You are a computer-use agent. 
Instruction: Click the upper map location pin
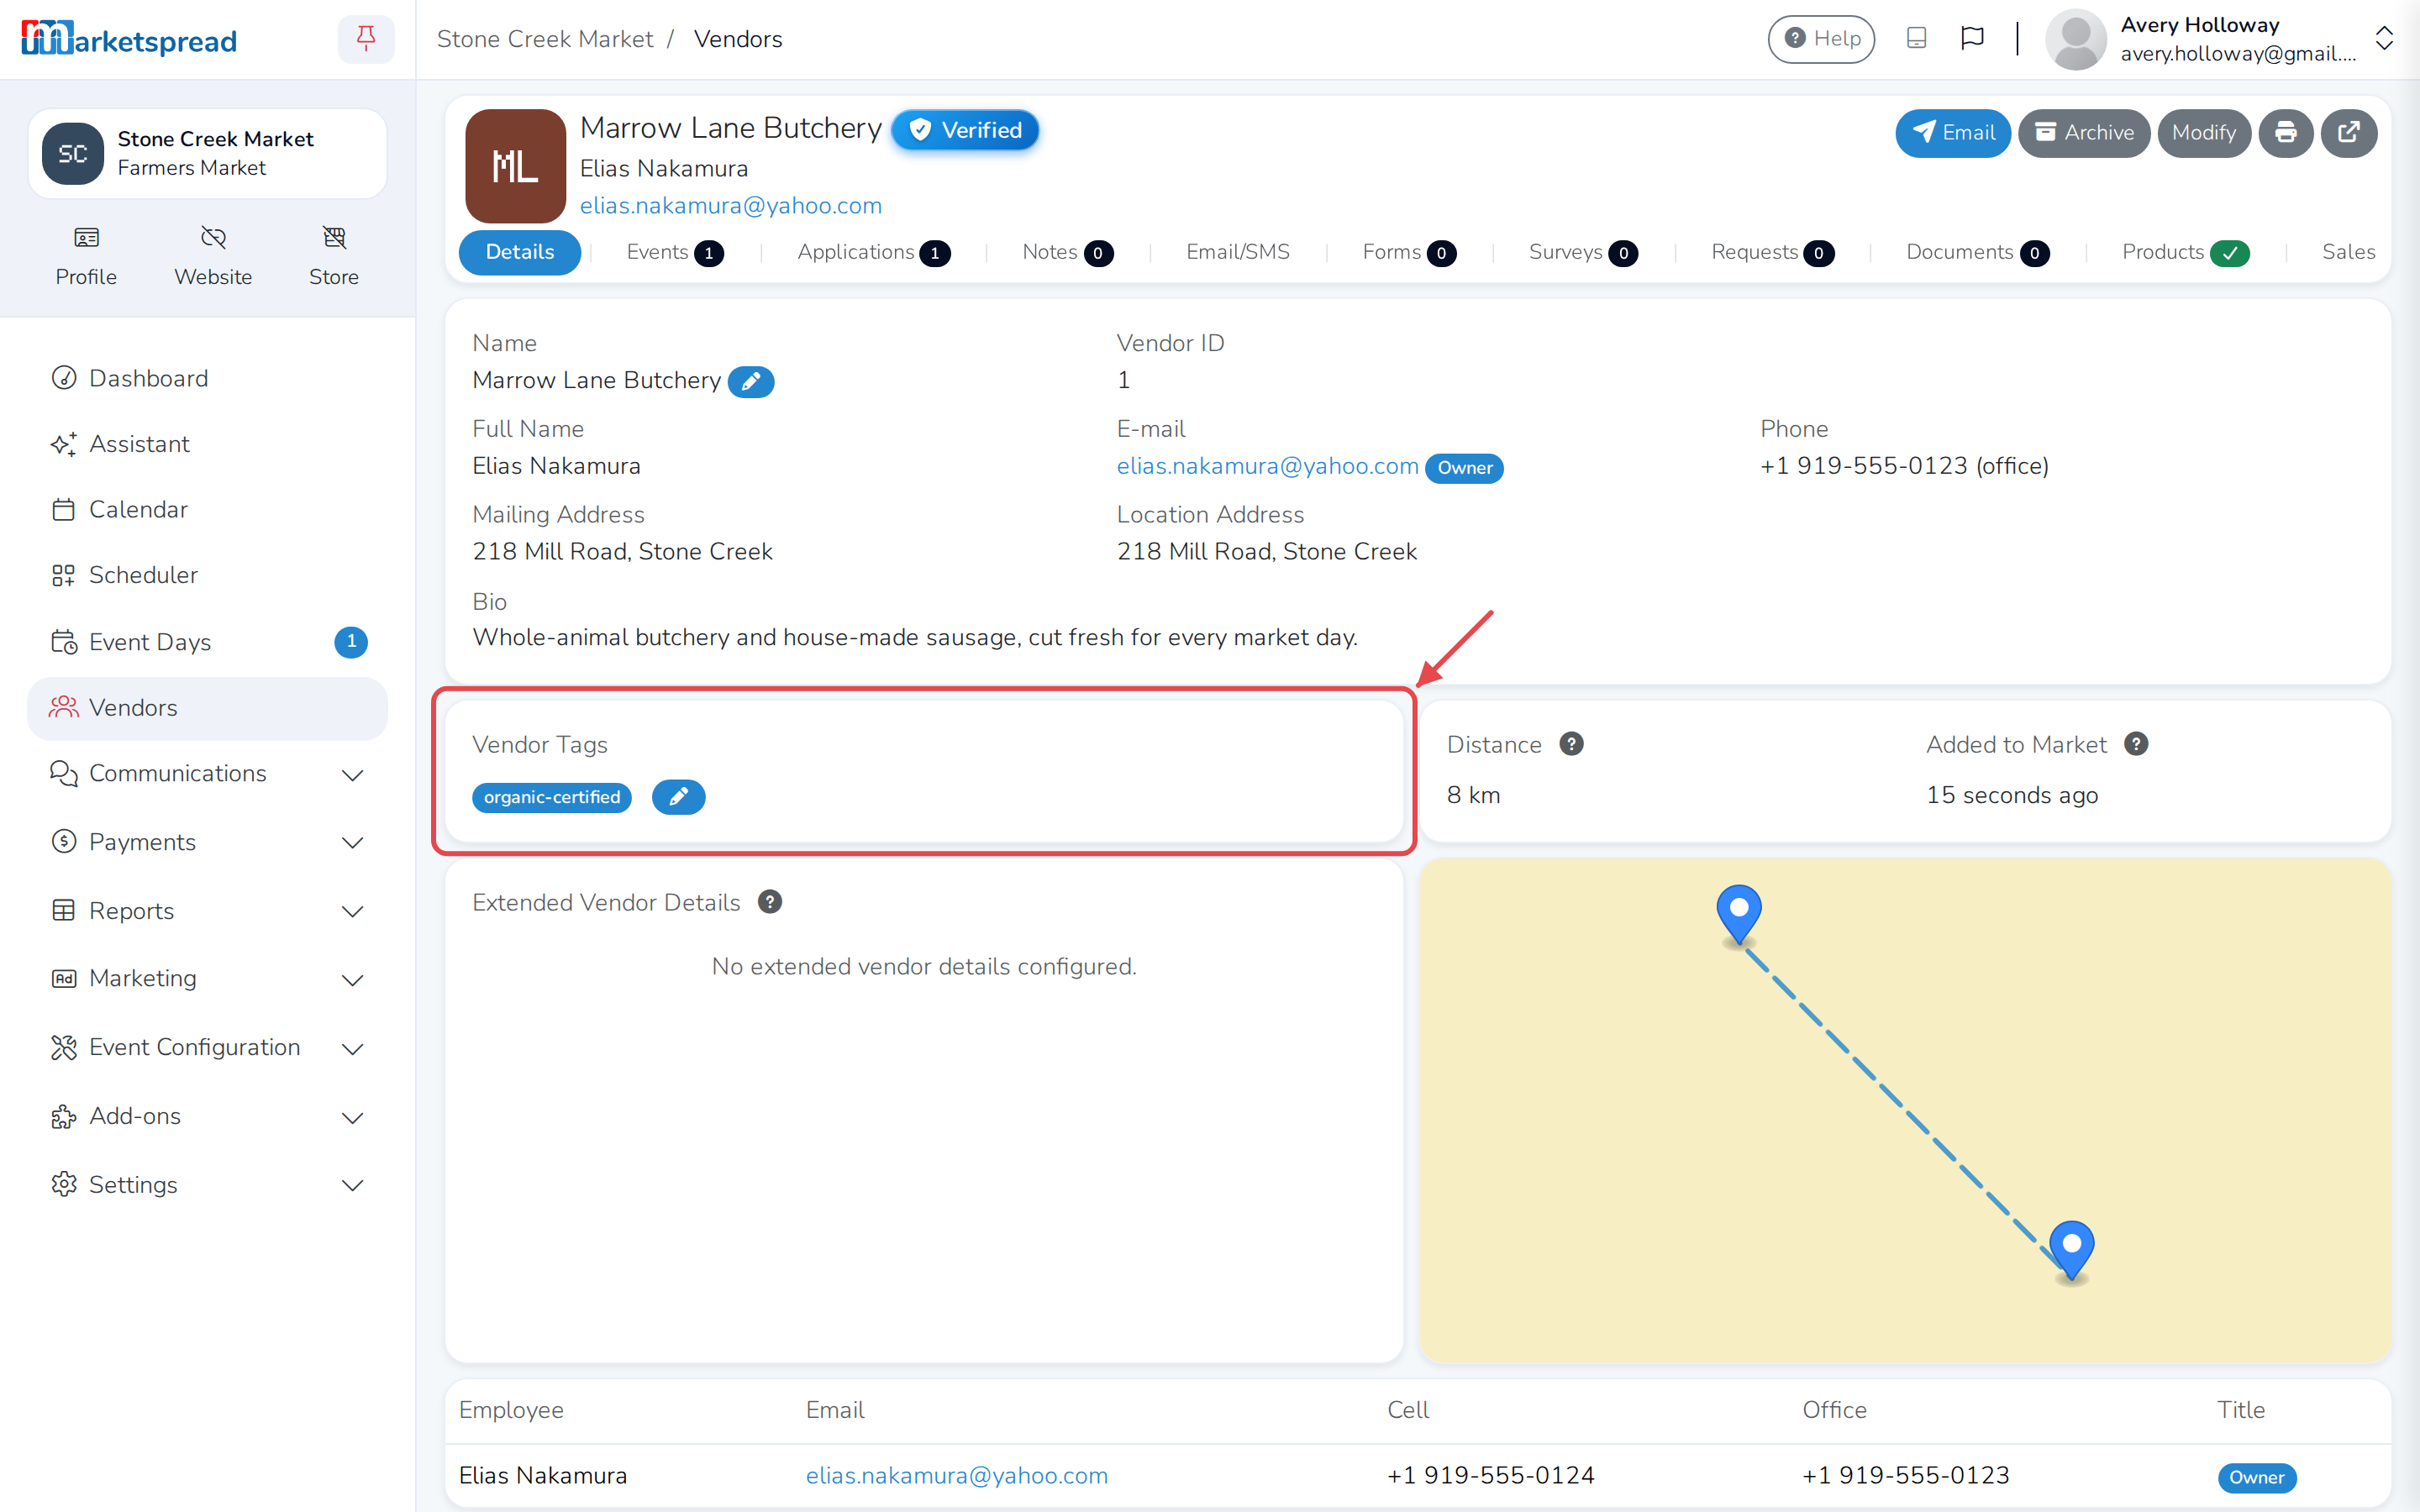tap(1739, 915)
